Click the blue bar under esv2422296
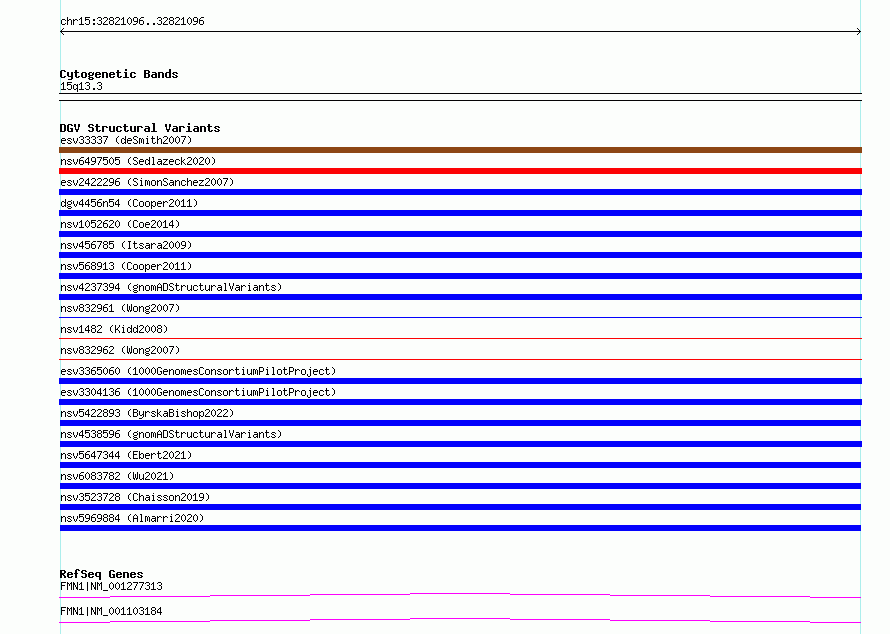890x634 pixels. pyautogui.click(x=460, y=192)
